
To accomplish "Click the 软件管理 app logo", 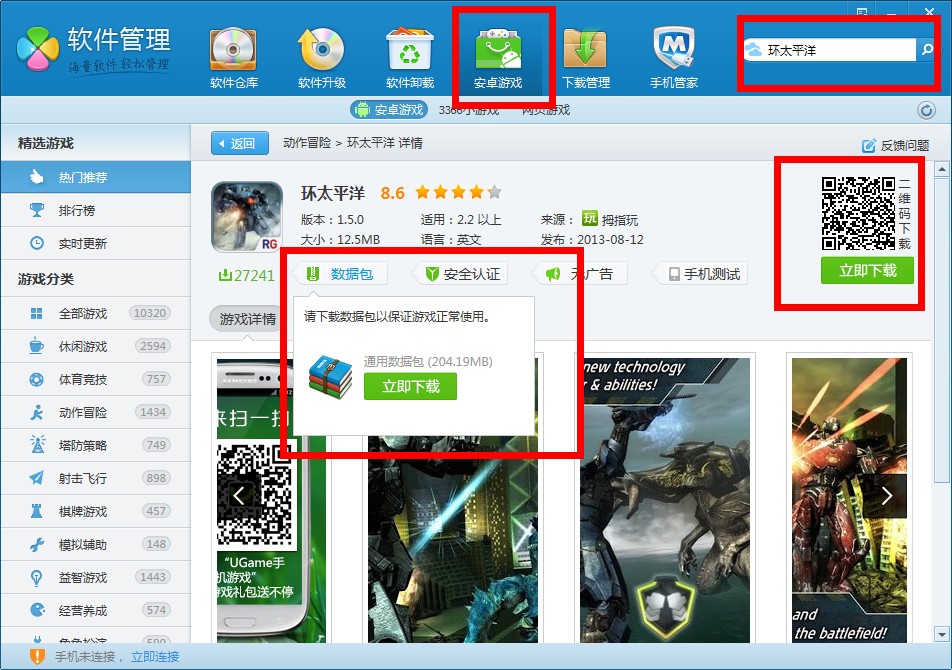I will click(x=94, y=50).
